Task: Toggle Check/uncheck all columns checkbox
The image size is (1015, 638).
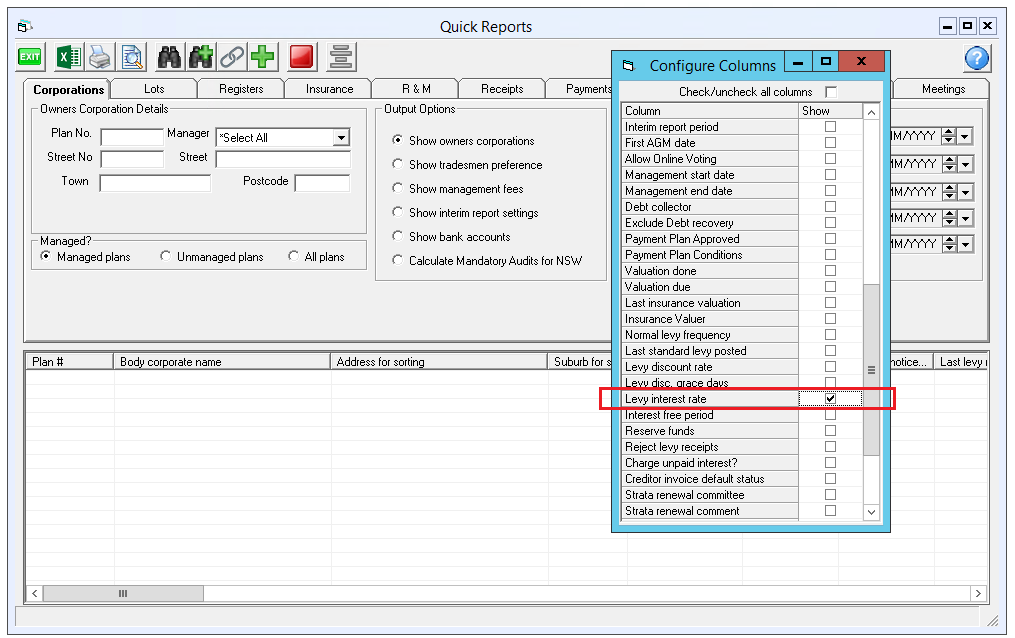Action: tap(831, 92)
